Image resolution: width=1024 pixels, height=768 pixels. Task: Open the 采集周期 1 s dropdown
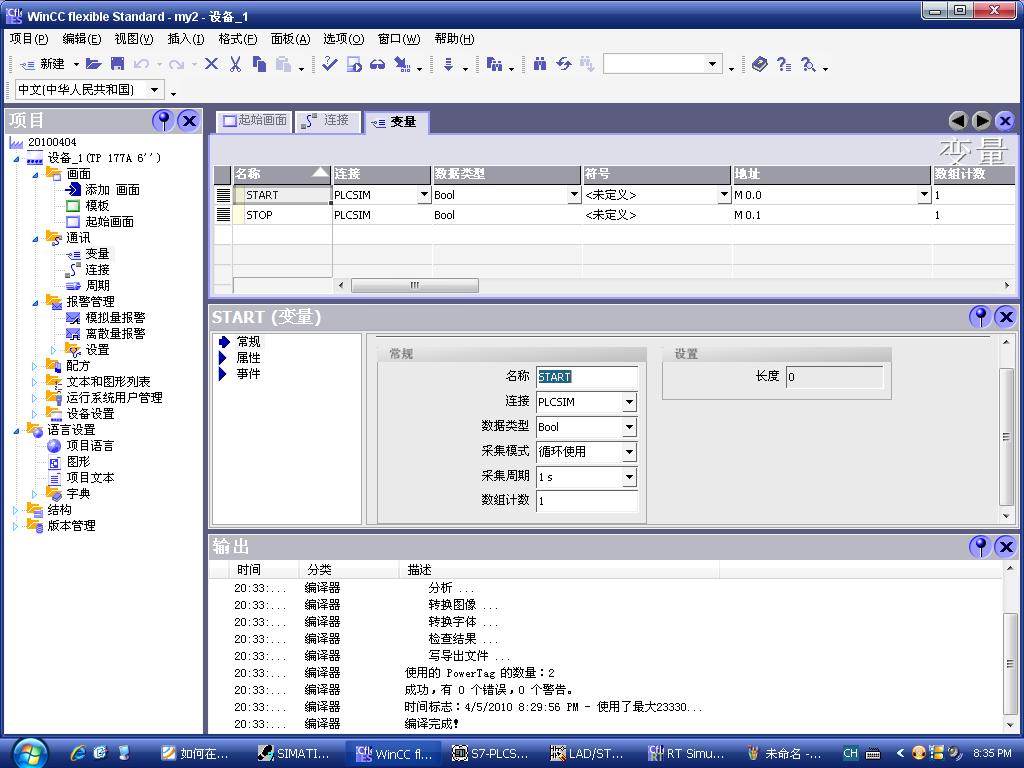coord(629,477)
